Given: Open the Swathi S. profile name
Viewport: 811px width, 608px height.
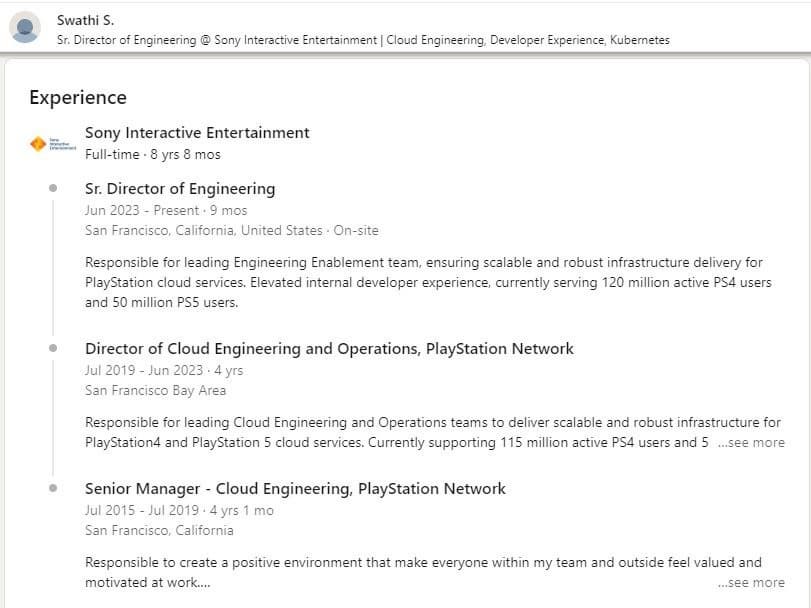Looking at the screenshot, I should click(x=85, y=20).
